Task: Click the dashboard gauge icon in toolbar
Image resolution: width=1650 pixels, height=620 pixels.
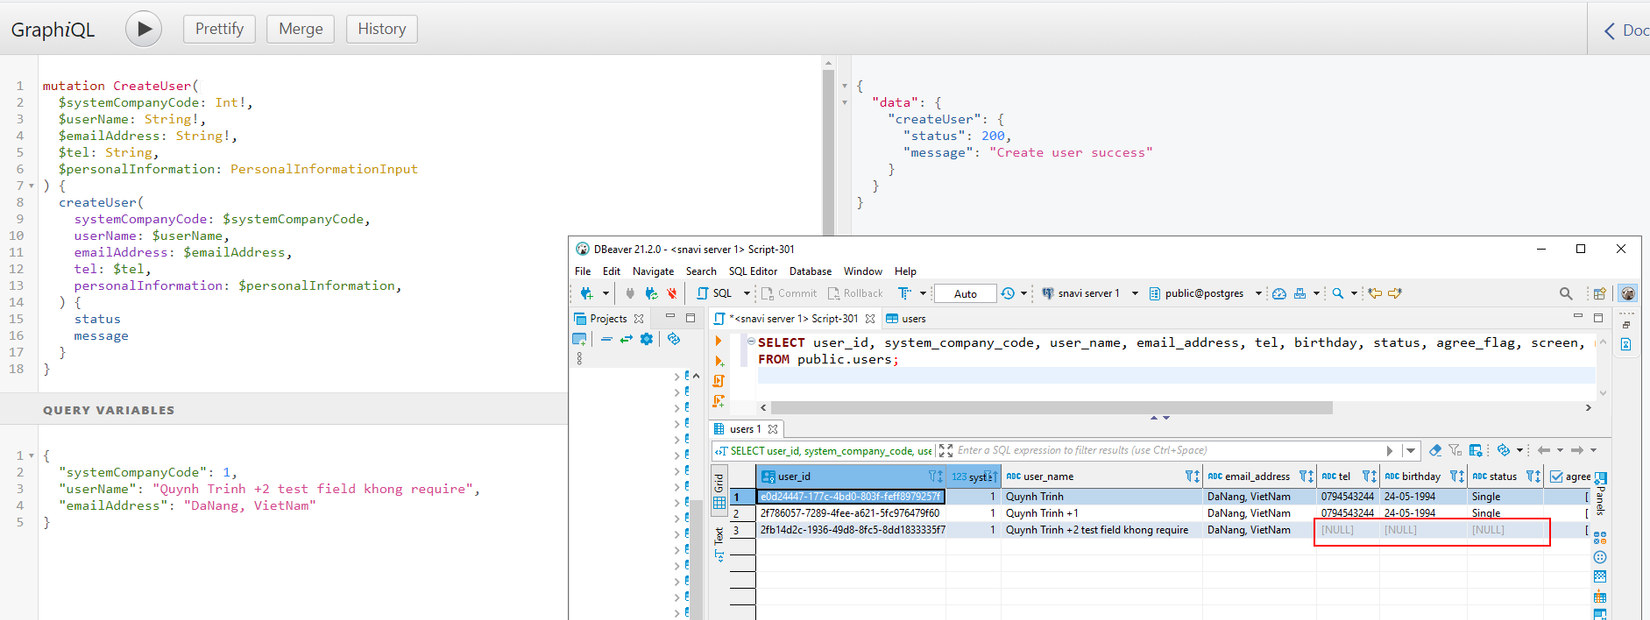Action: point(1279,294)
